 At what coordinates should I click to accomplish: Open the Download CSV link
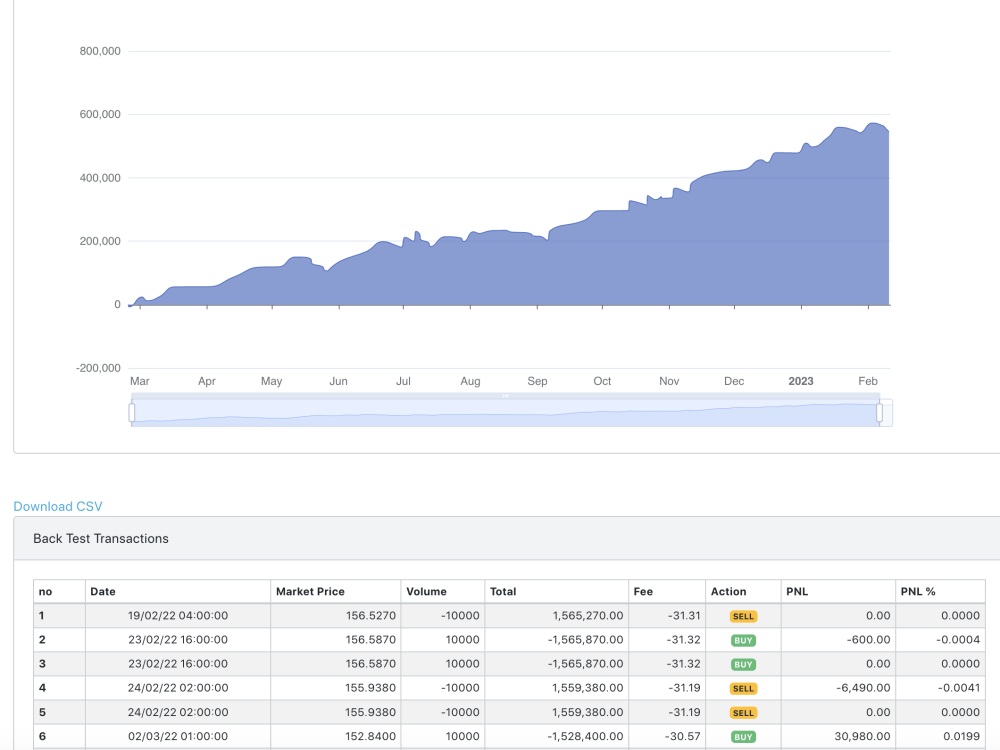tap(57, 506)
